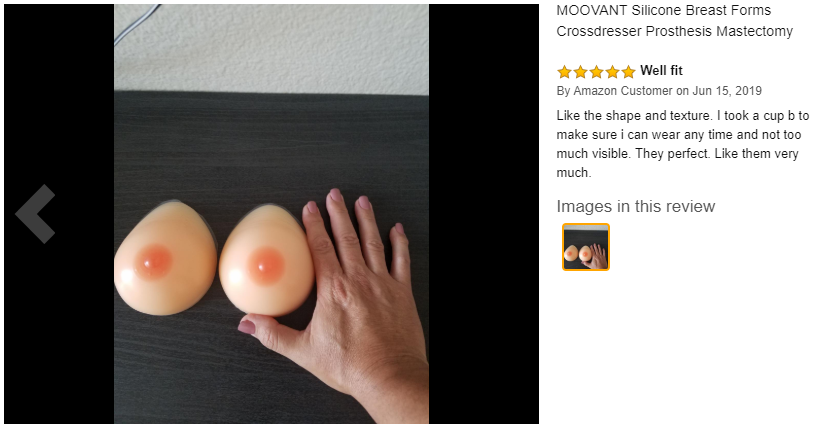
Task: Open the Amazon Customer reviewer profile
Action: click(x=623, y=91)
